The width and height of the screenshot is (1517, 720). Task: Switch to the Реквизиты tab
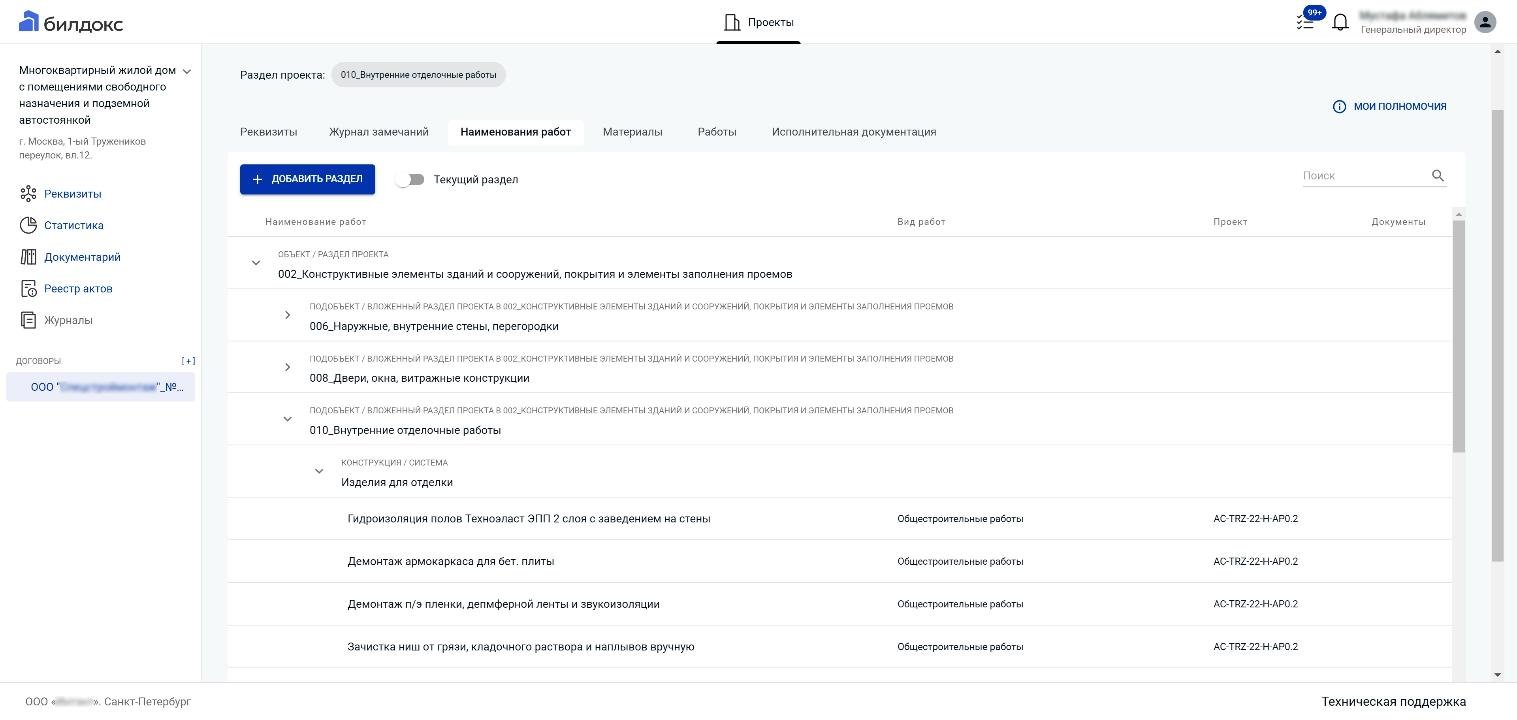point(269,132)
